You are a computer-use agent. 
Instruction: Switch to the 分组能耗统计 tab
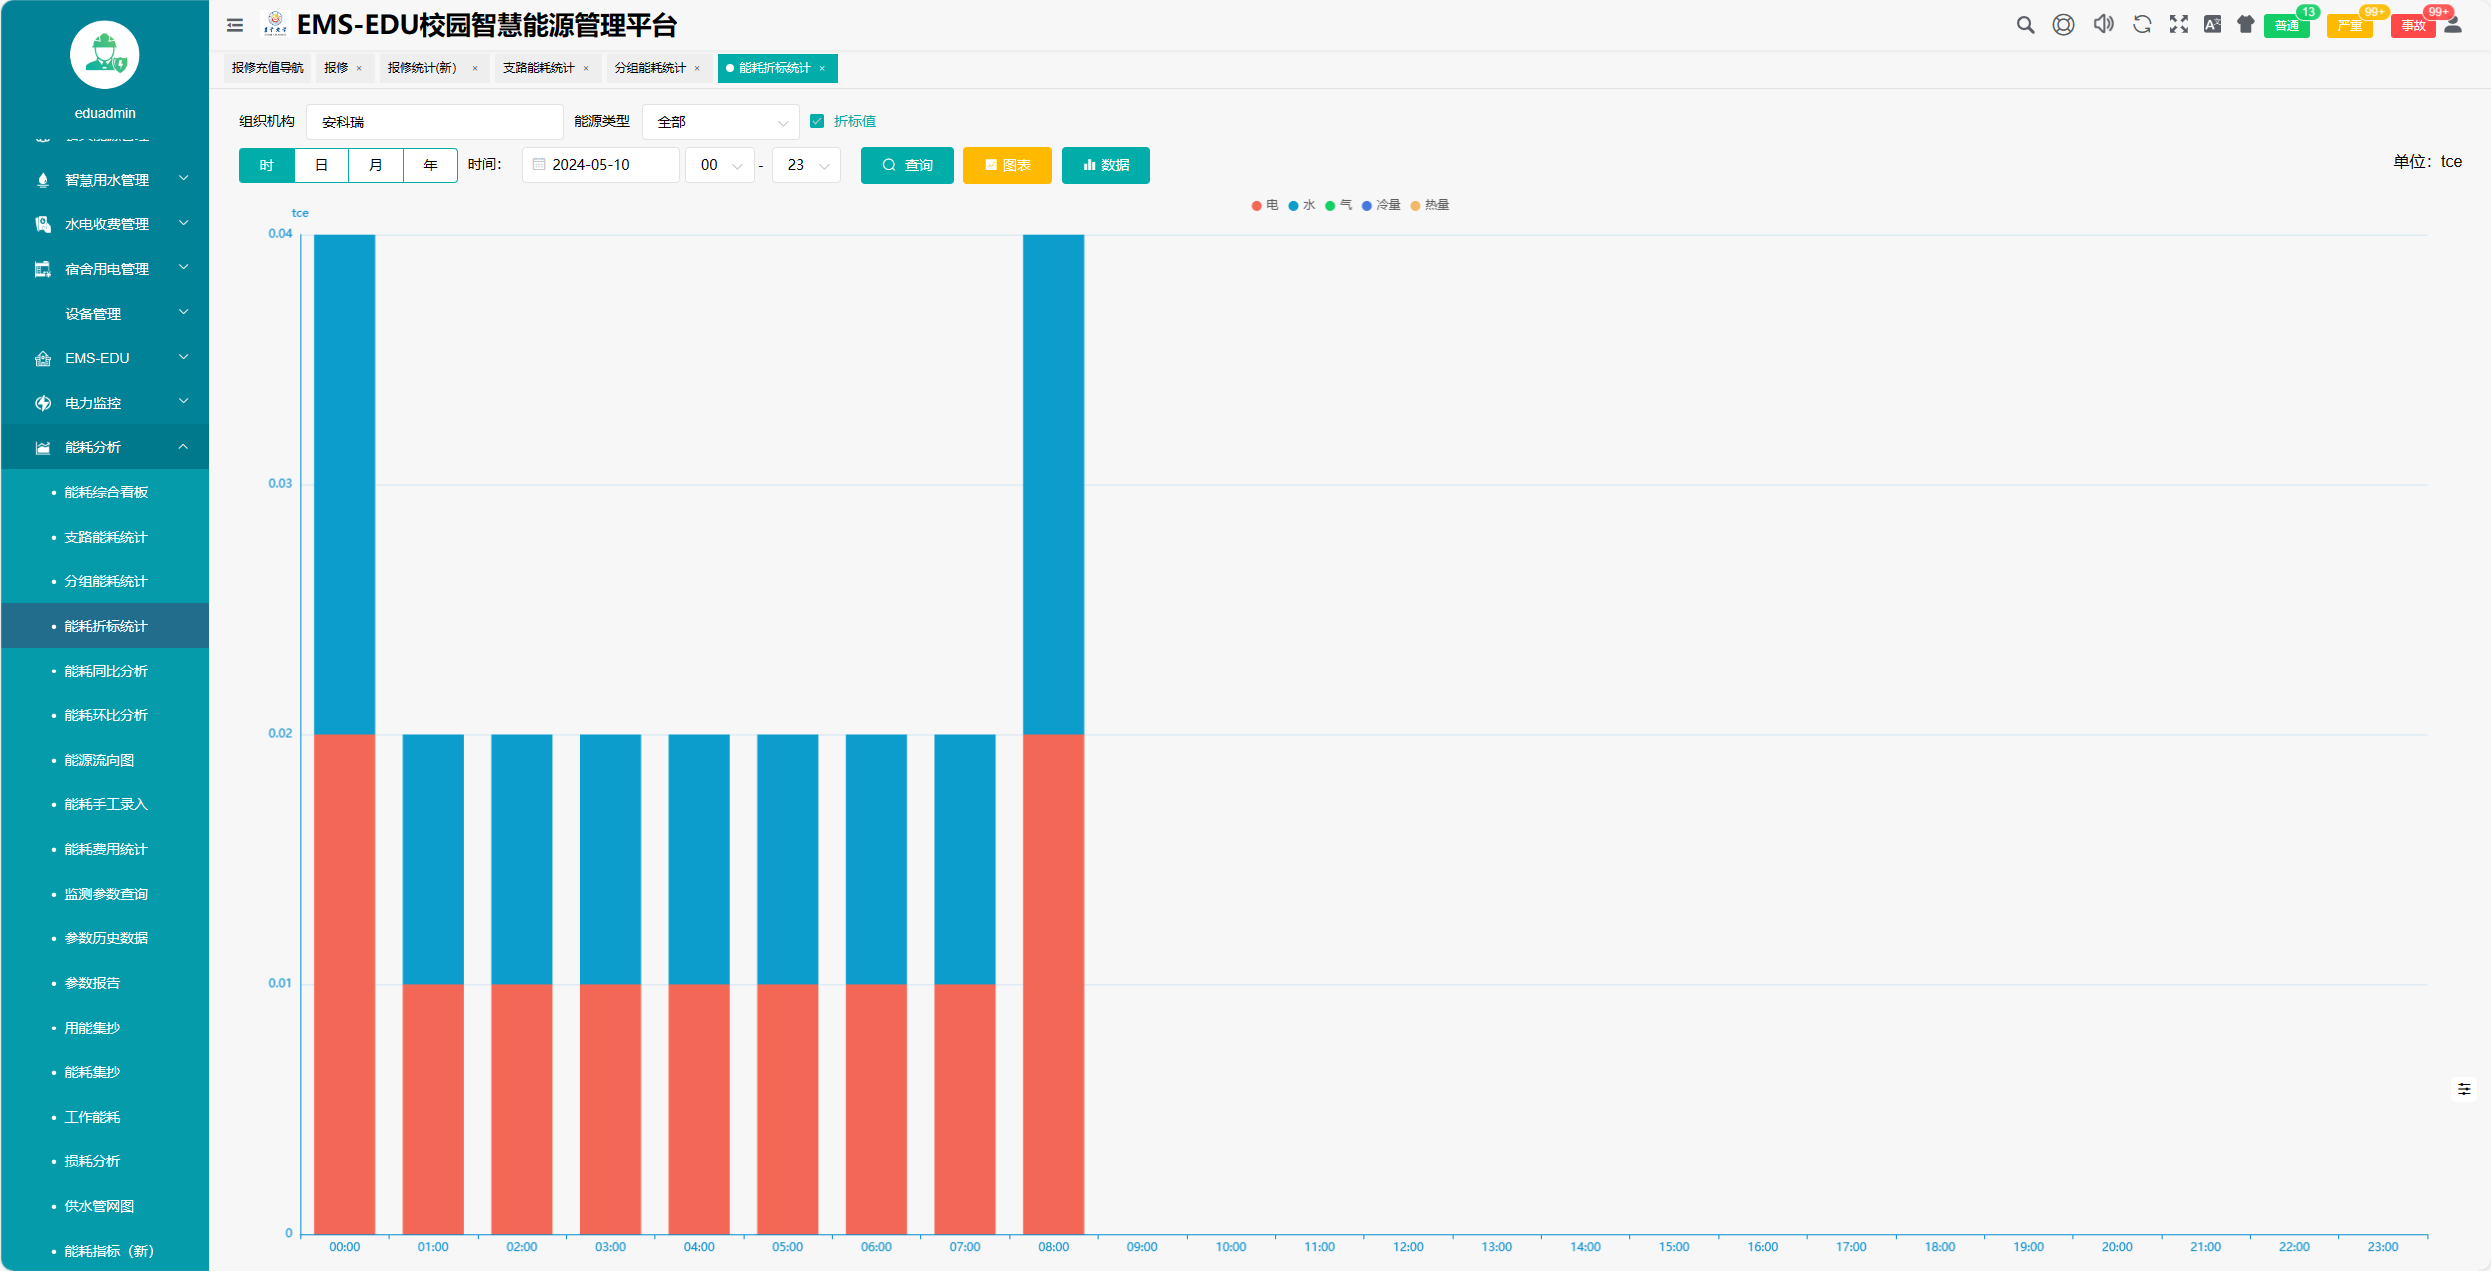coord(650,68)
